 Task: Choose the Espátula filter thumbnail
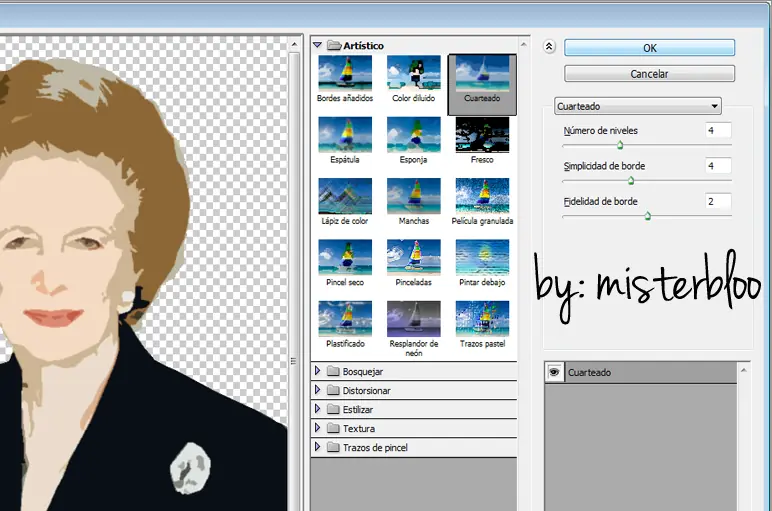345,134
